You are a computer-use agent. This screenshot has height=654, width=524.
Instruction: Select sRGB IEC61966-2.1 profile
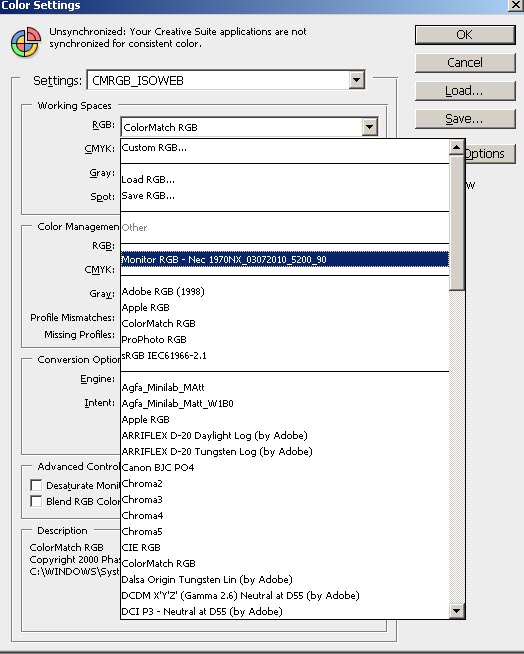285,355
